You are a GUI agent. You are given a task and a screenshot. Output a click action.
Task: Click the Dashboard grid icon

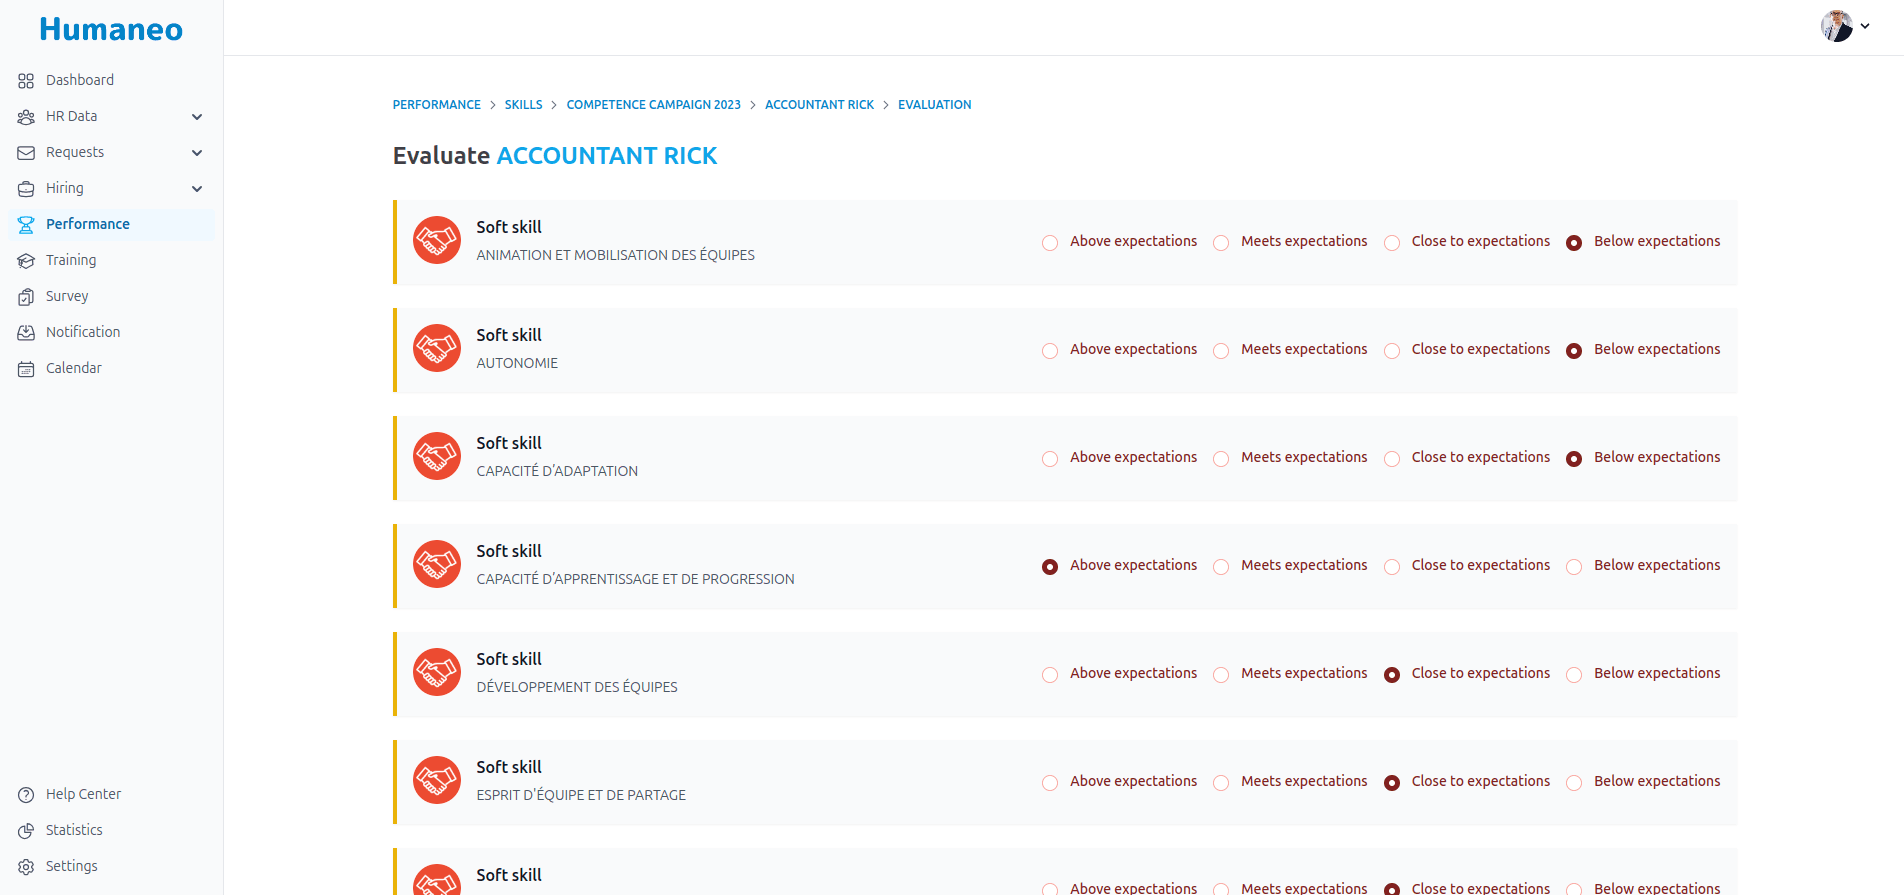point(26,81)
